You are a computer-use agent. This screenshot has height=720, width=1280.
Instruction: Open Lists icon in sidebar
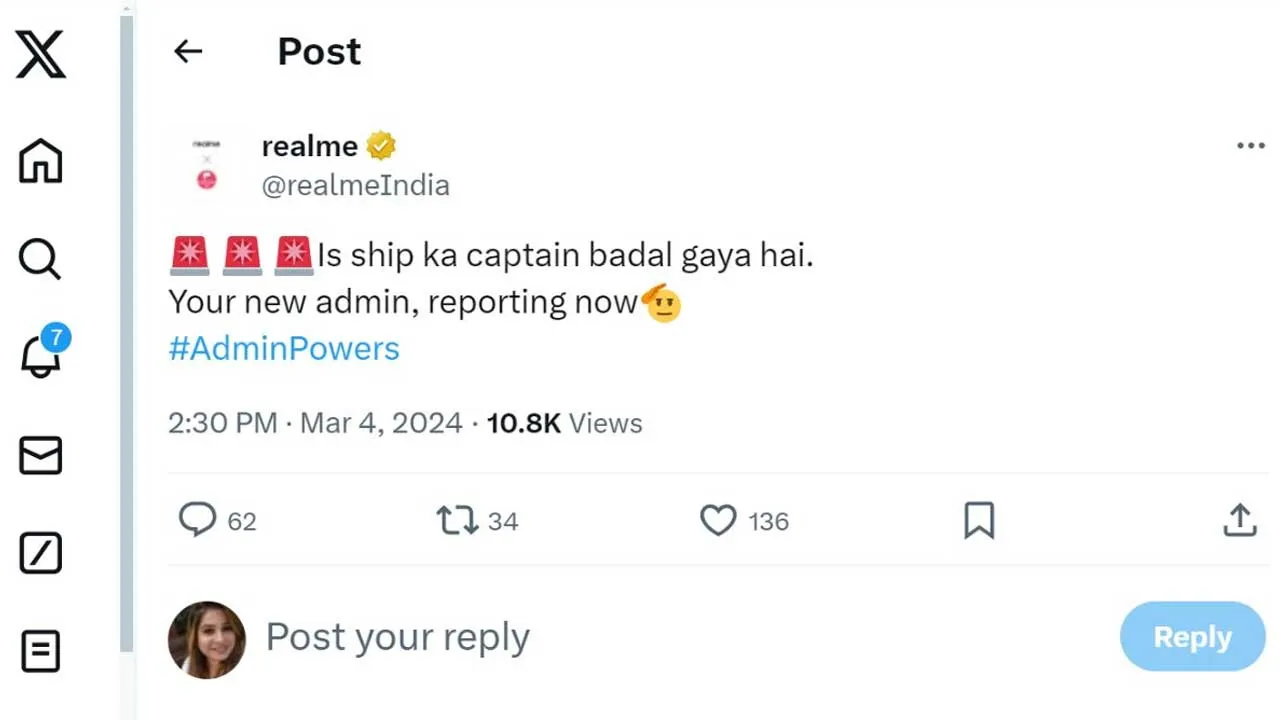41,651
